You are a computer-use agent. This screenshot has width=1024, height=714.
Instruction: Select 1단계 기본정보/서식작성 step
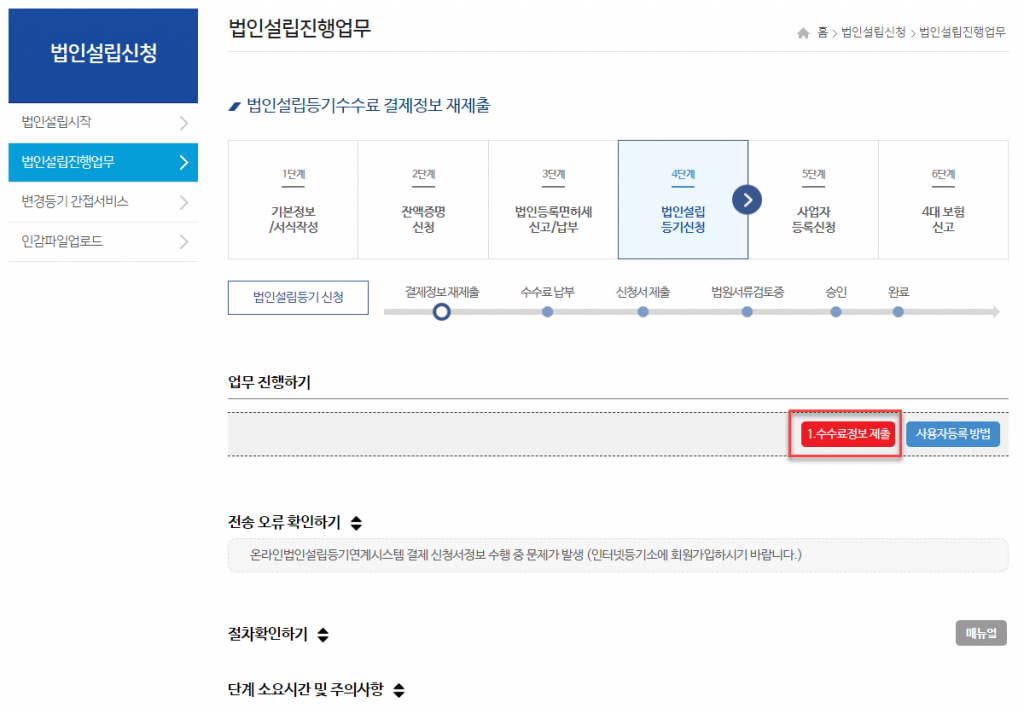point(293,200)
